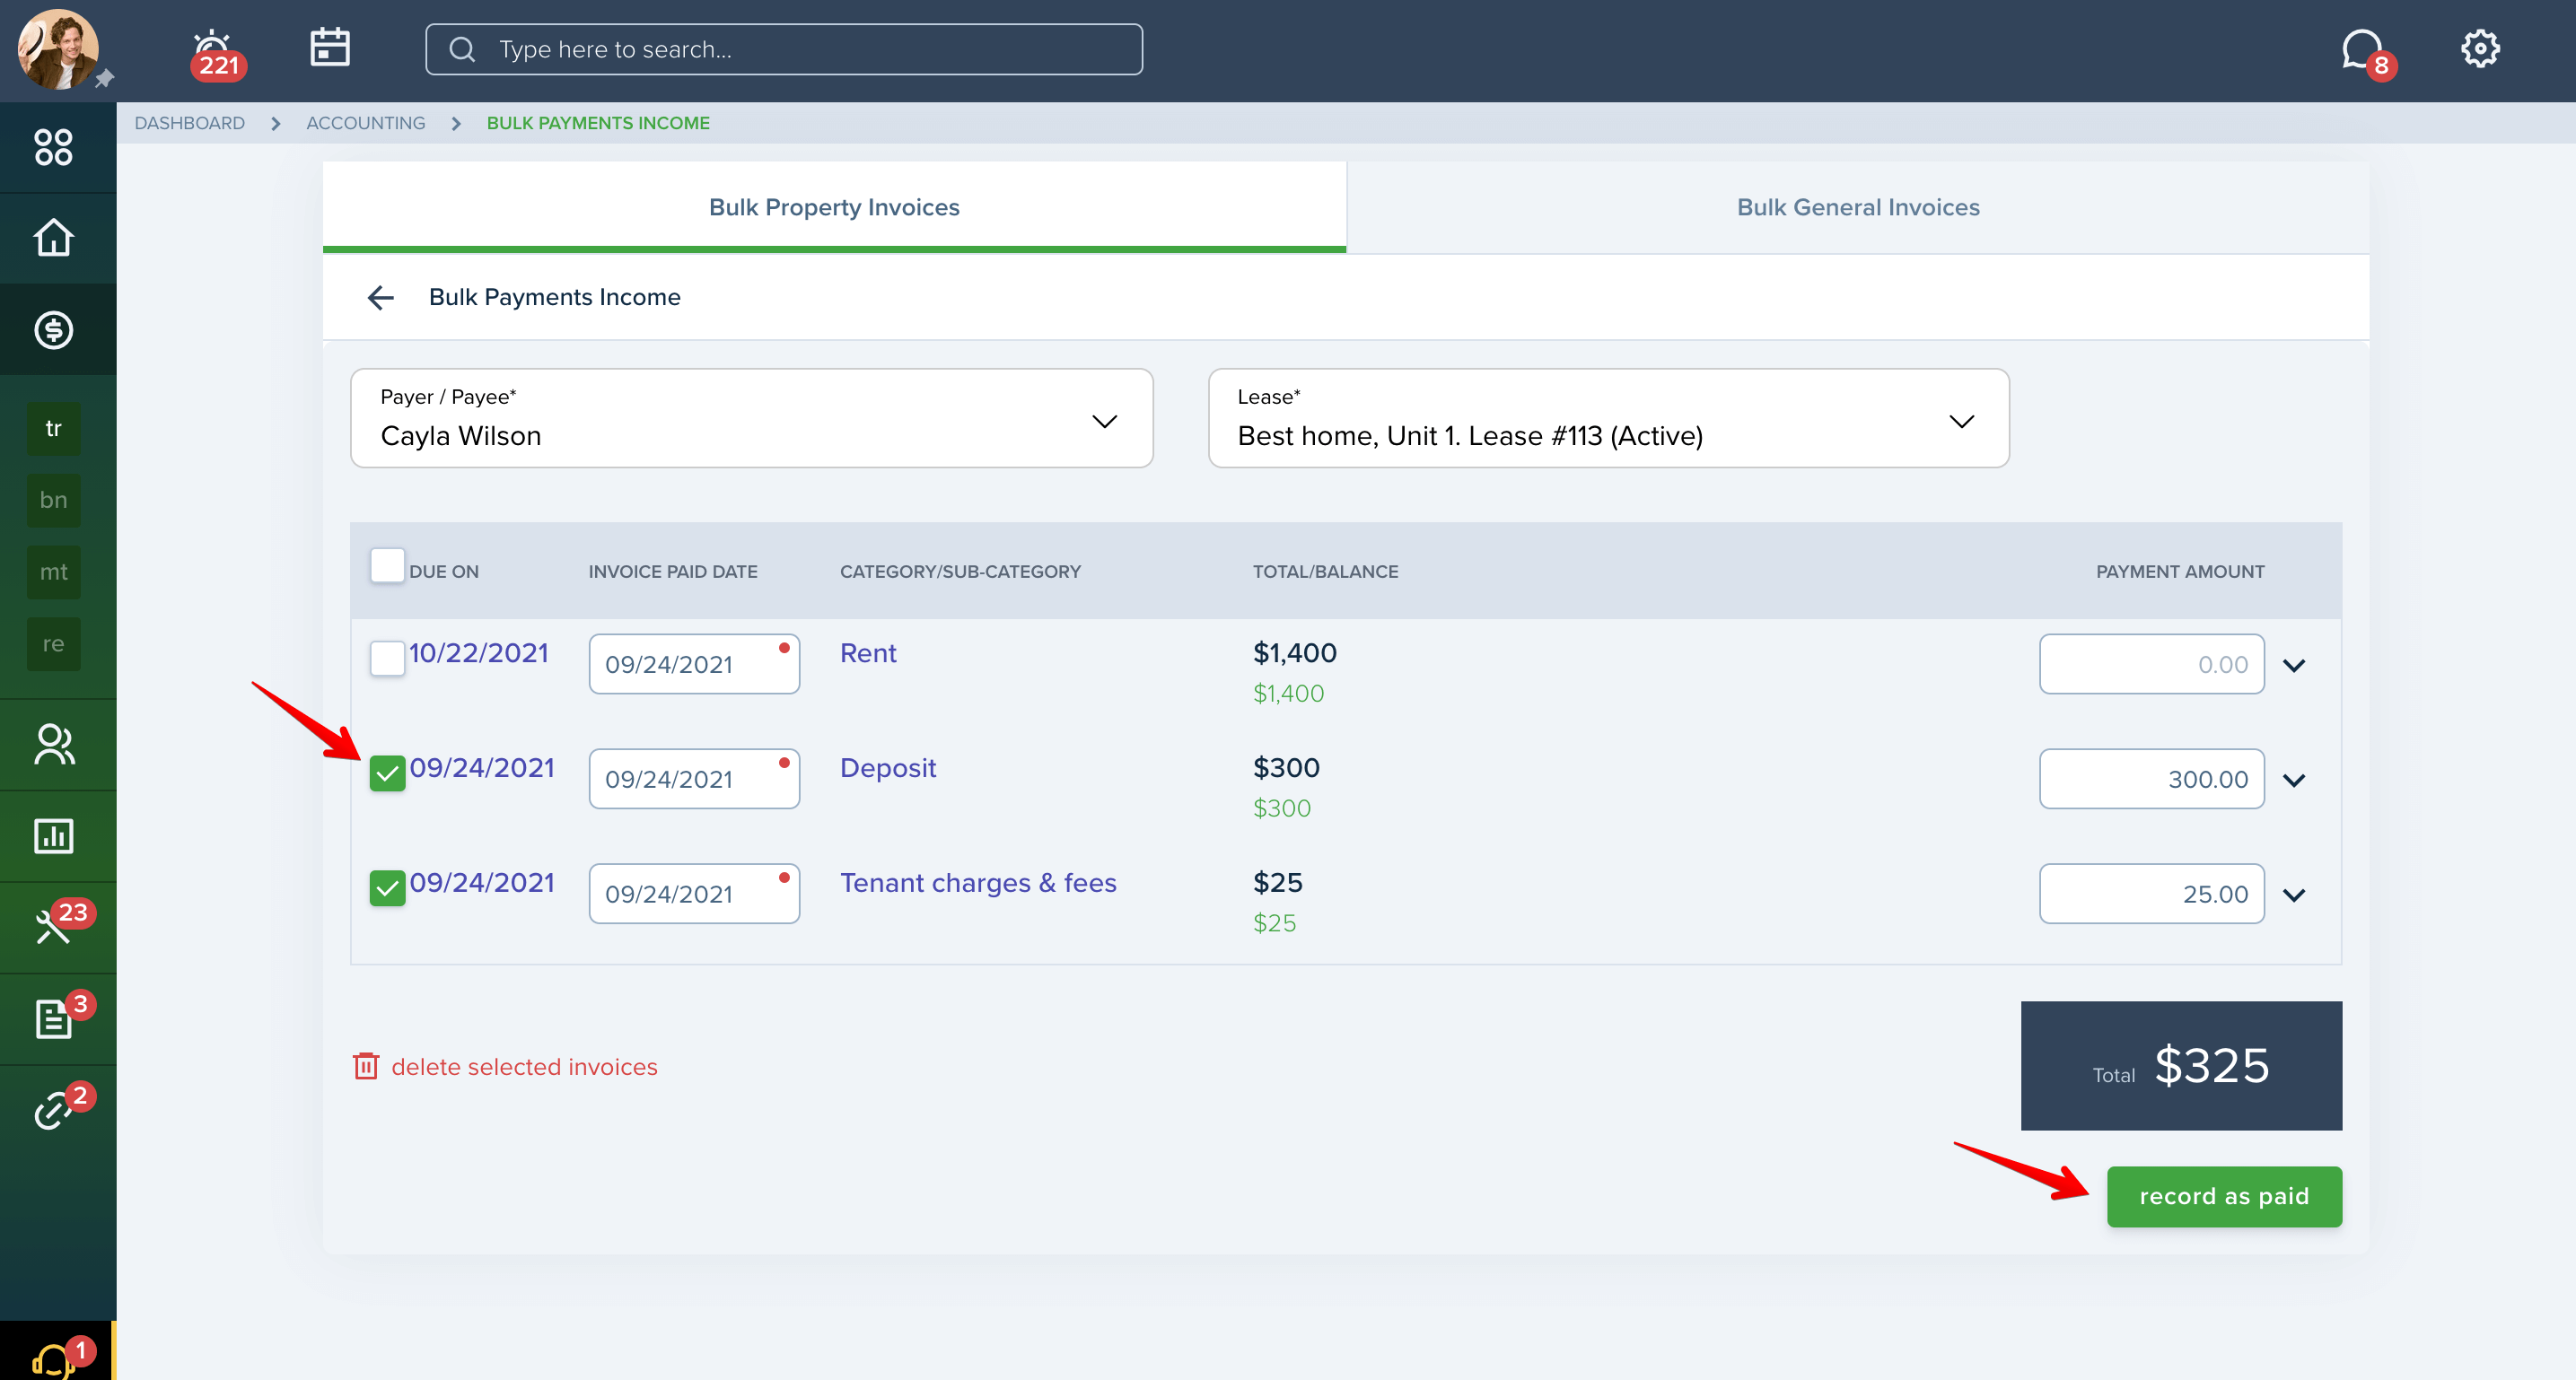2576x1380 pixels.
Task: Open the calendar icon in top bar
Action: (x=329, y=47)
